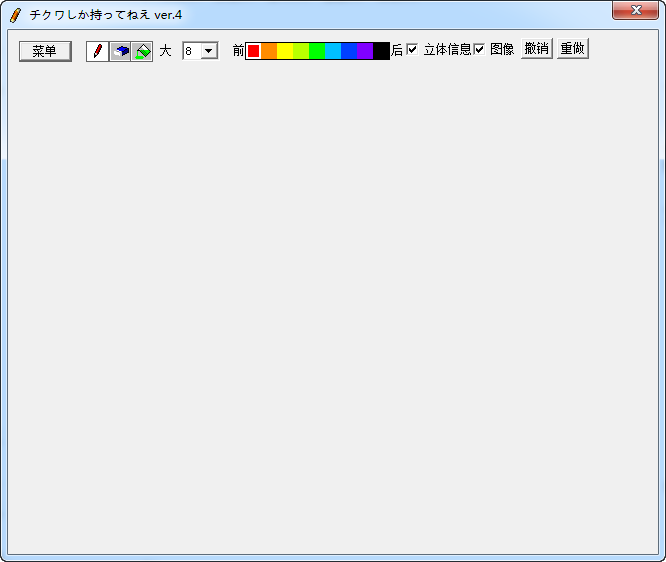Toggle the 图像 checkbox
This screenshot has height=562, width=666.
click(479, 49)
